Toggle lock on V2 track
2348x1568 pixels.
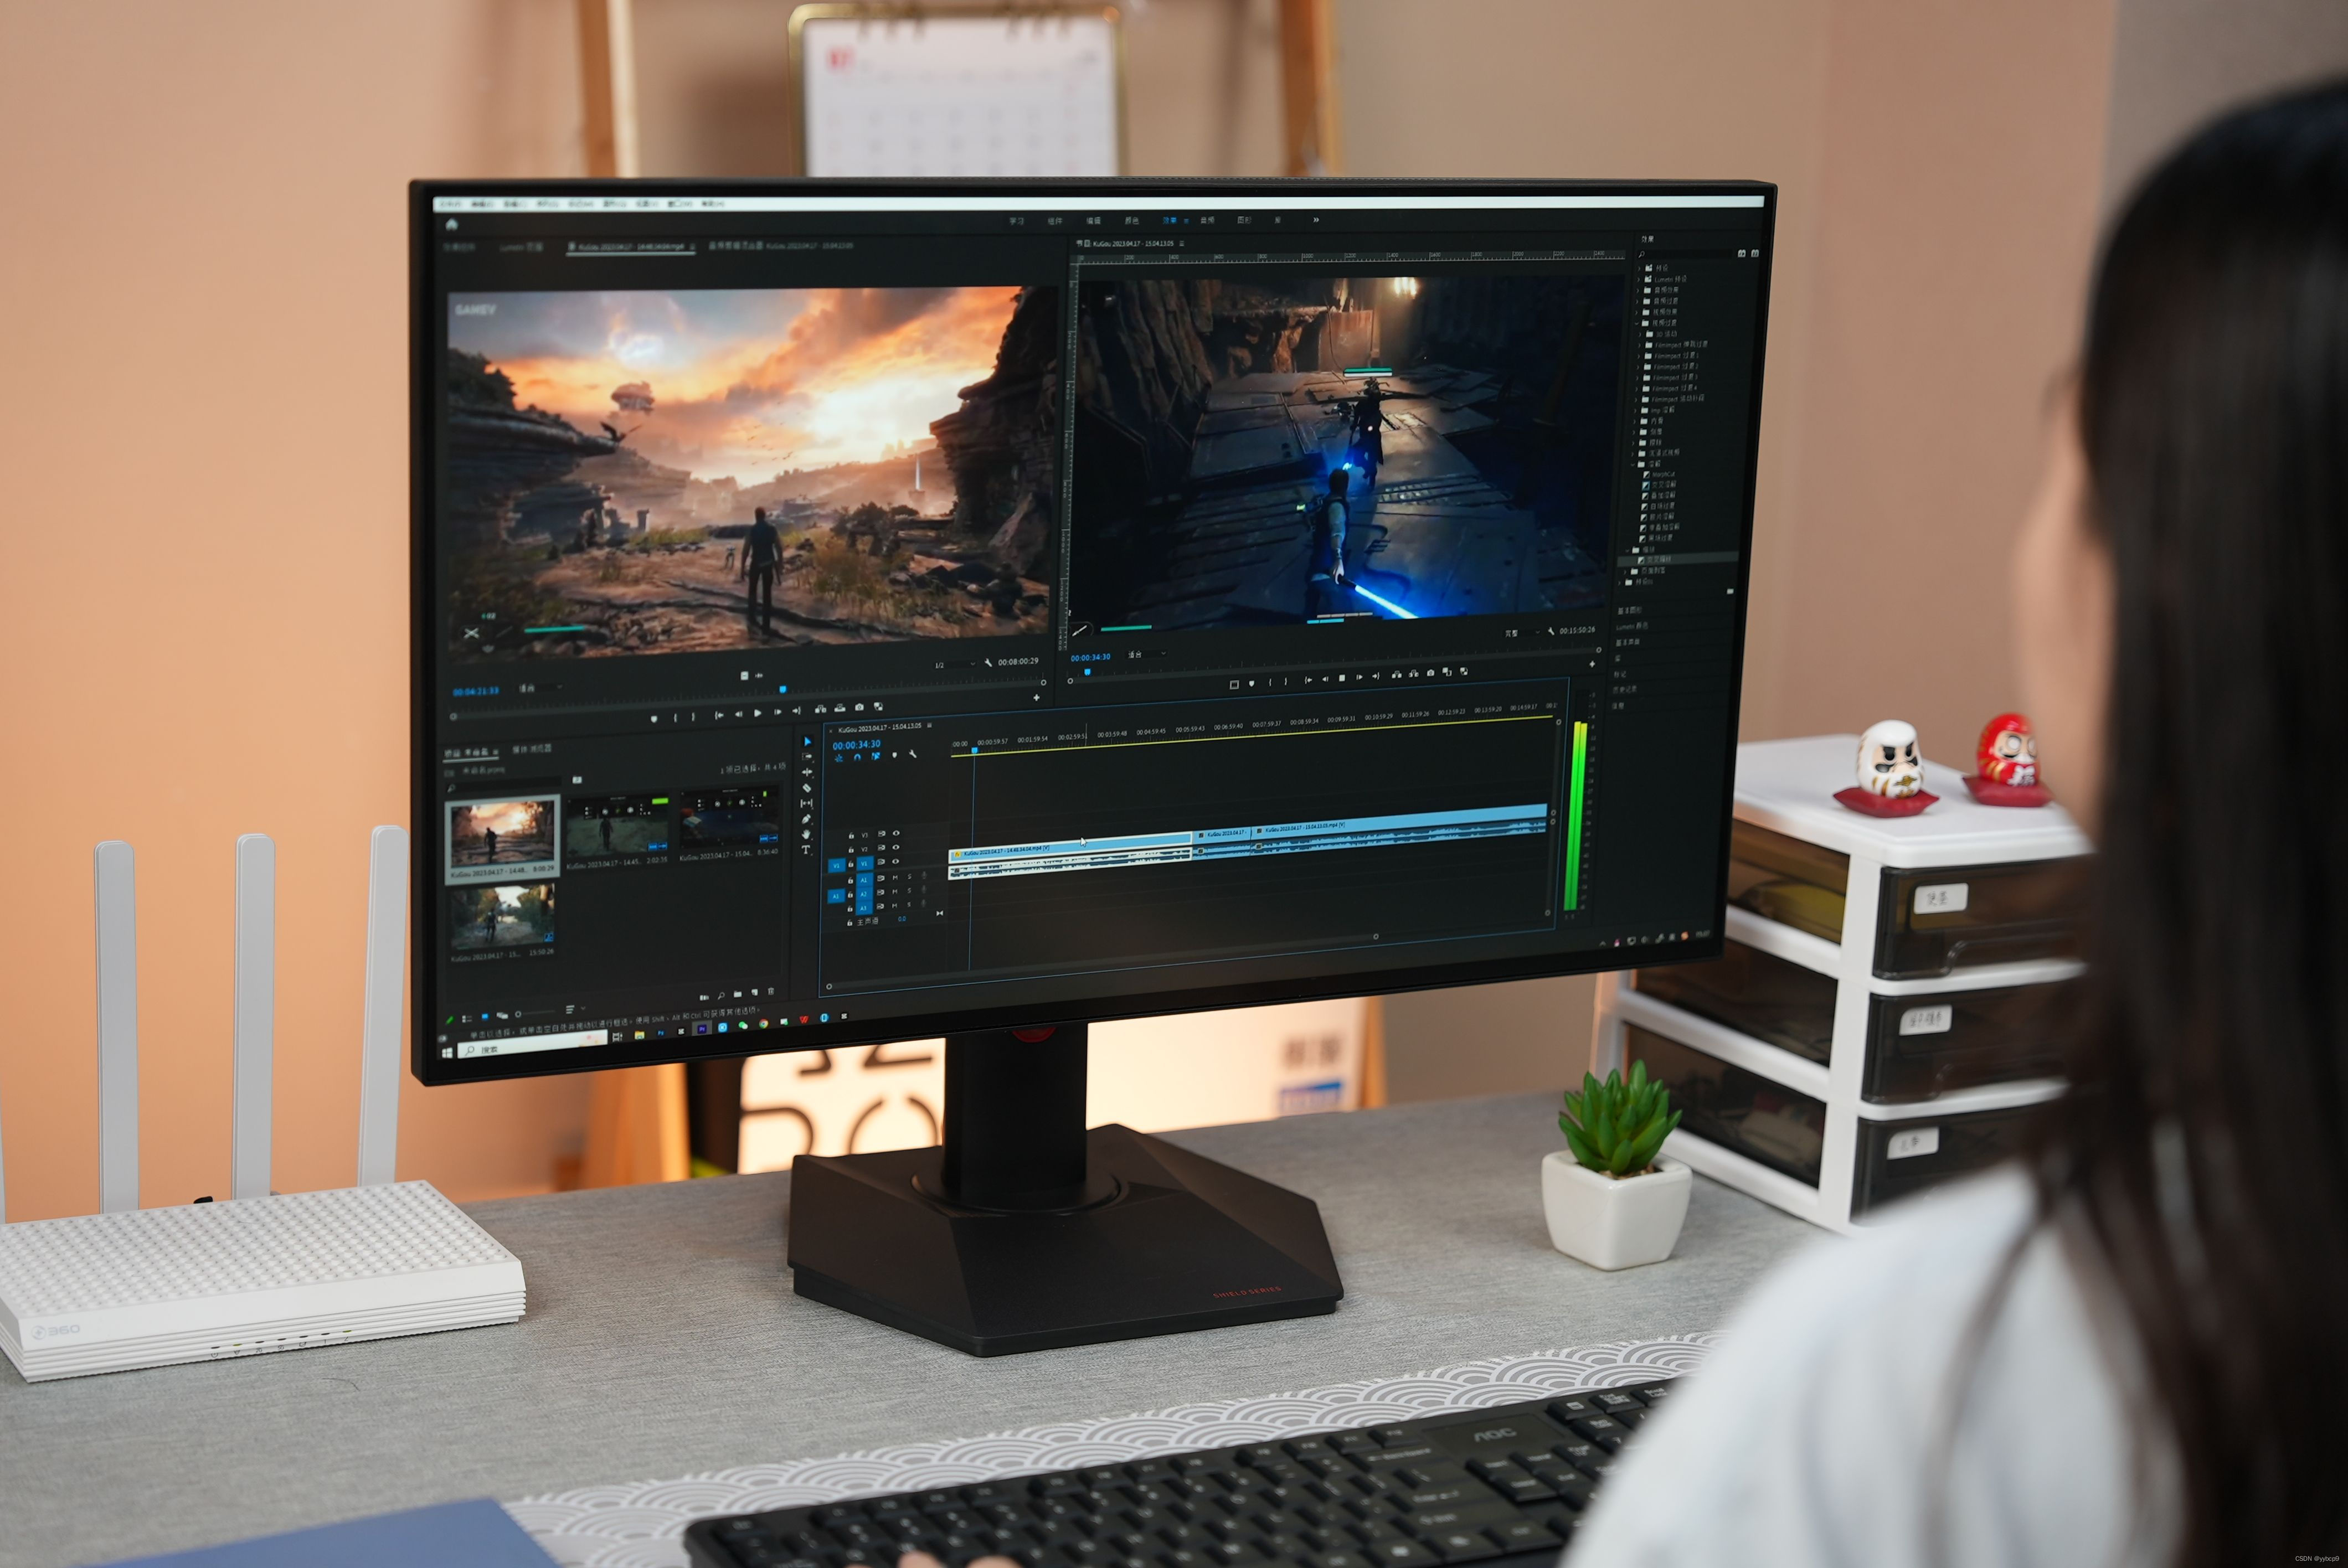pos(851,849)
